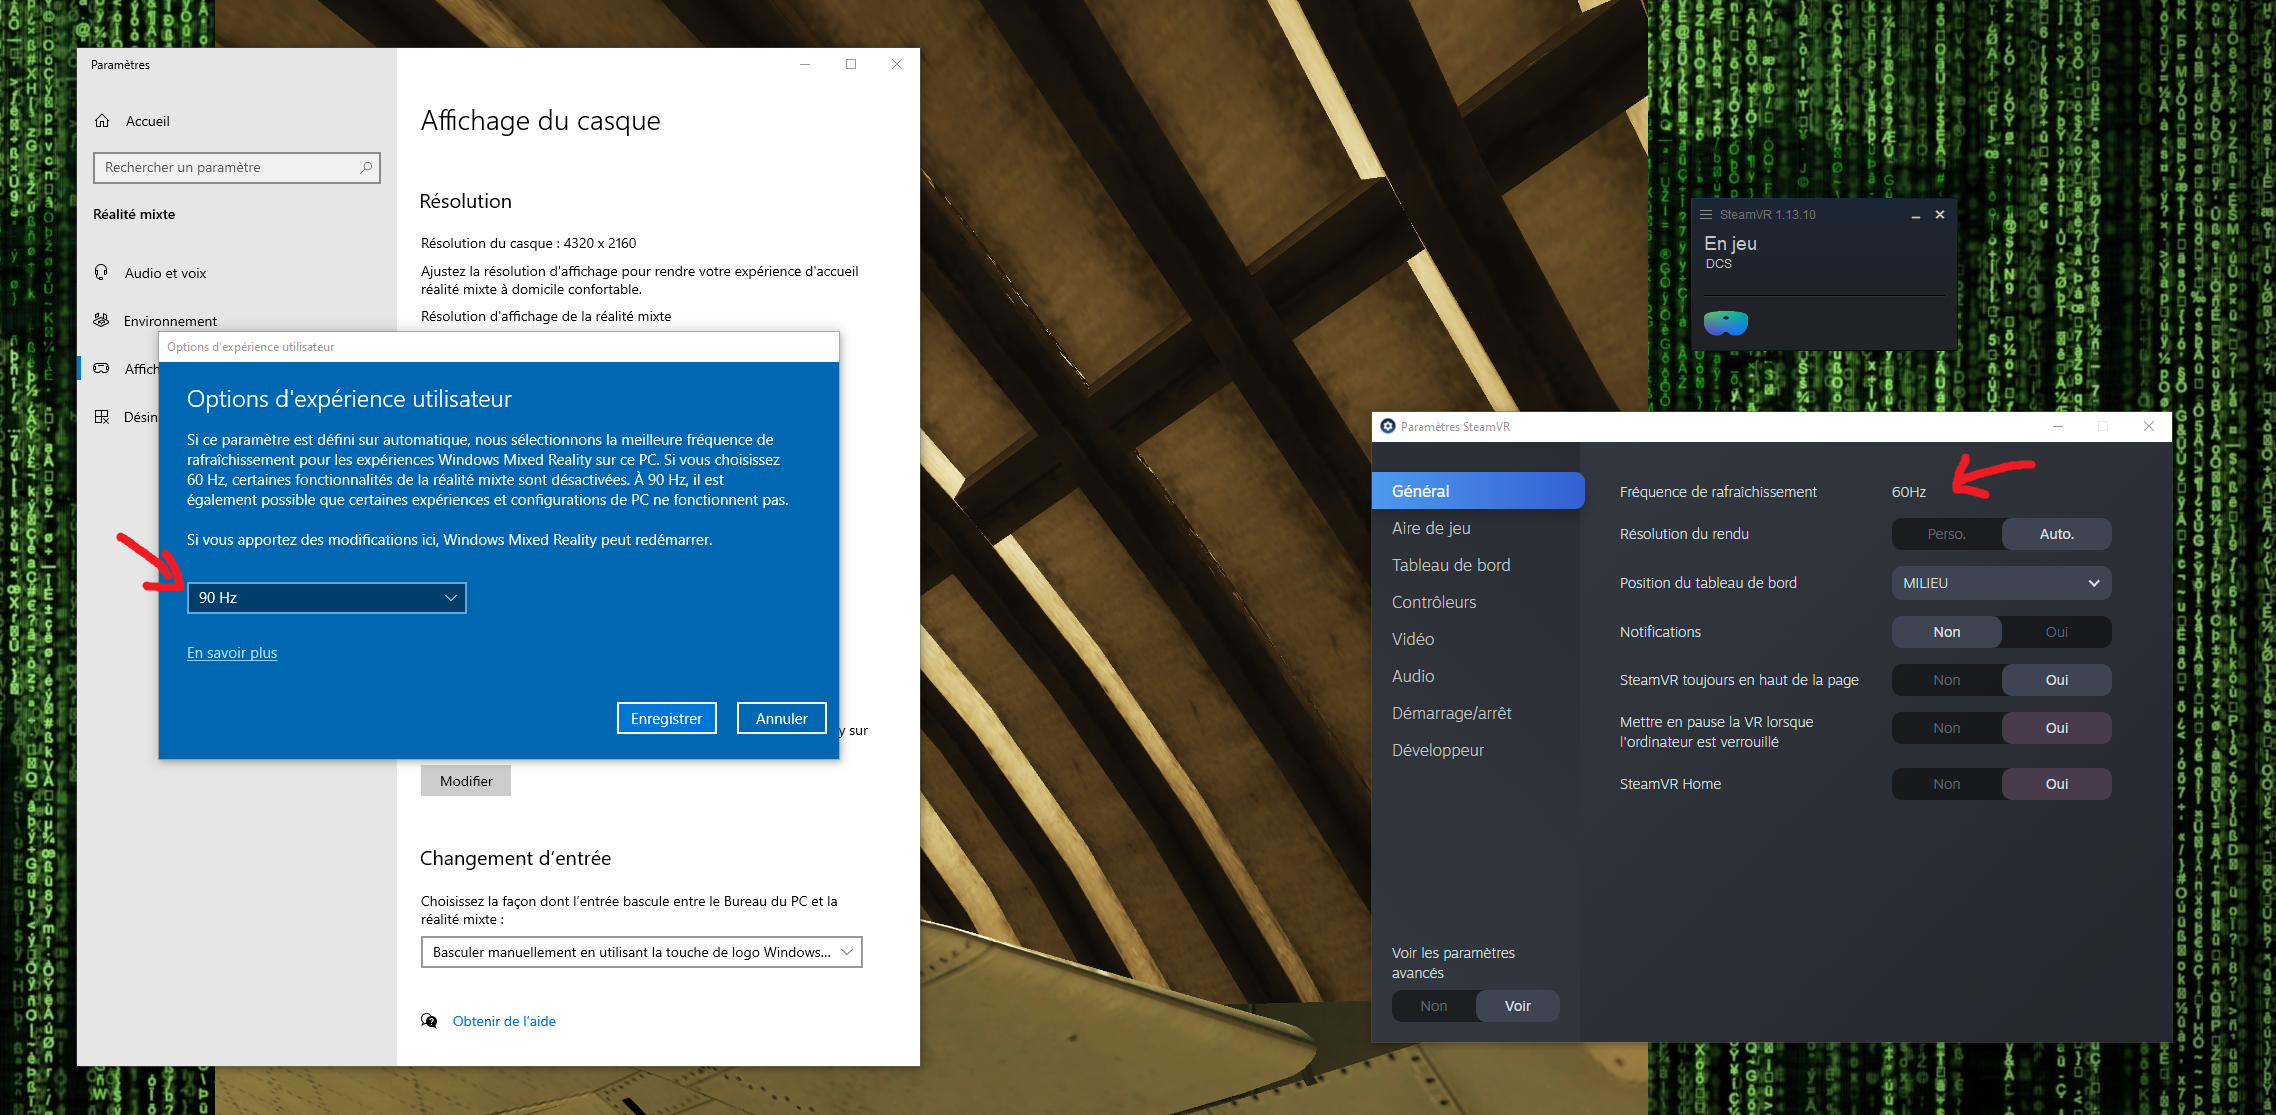This screenshot has width=2276, height=1115.
Task: Click the help chat icon beside Obtenir de l'aide
Action: click(x=429, y=1021)
